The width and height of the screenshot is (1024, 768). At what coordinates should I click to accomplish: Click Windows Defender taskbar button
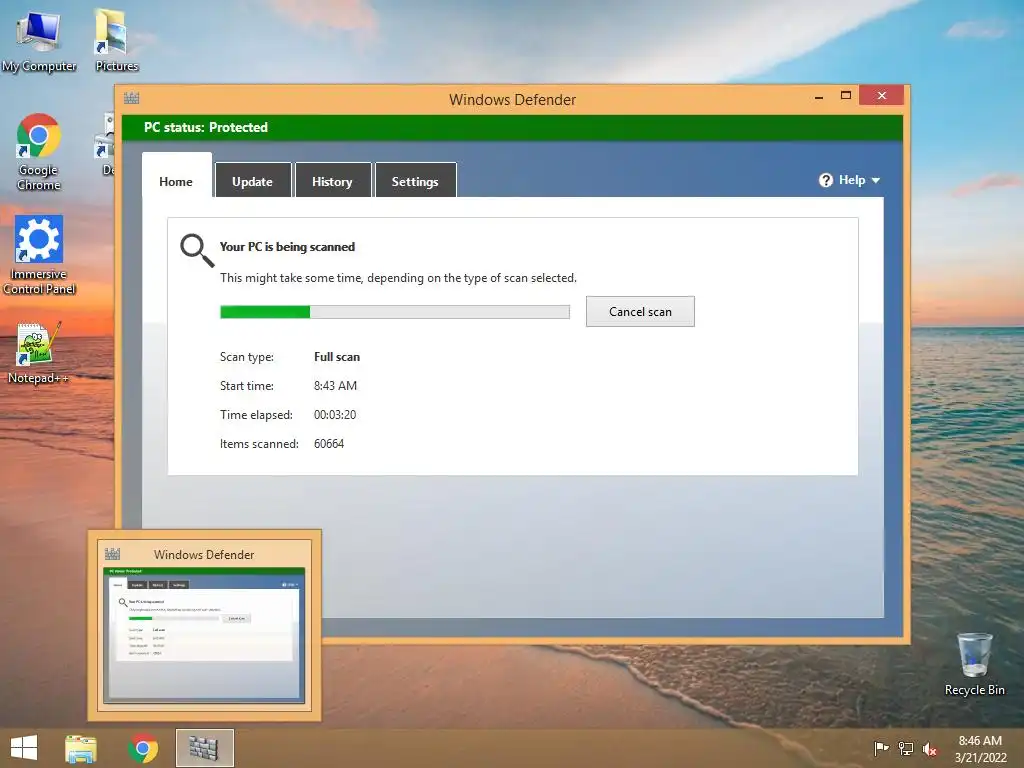(x=204, y=748)
